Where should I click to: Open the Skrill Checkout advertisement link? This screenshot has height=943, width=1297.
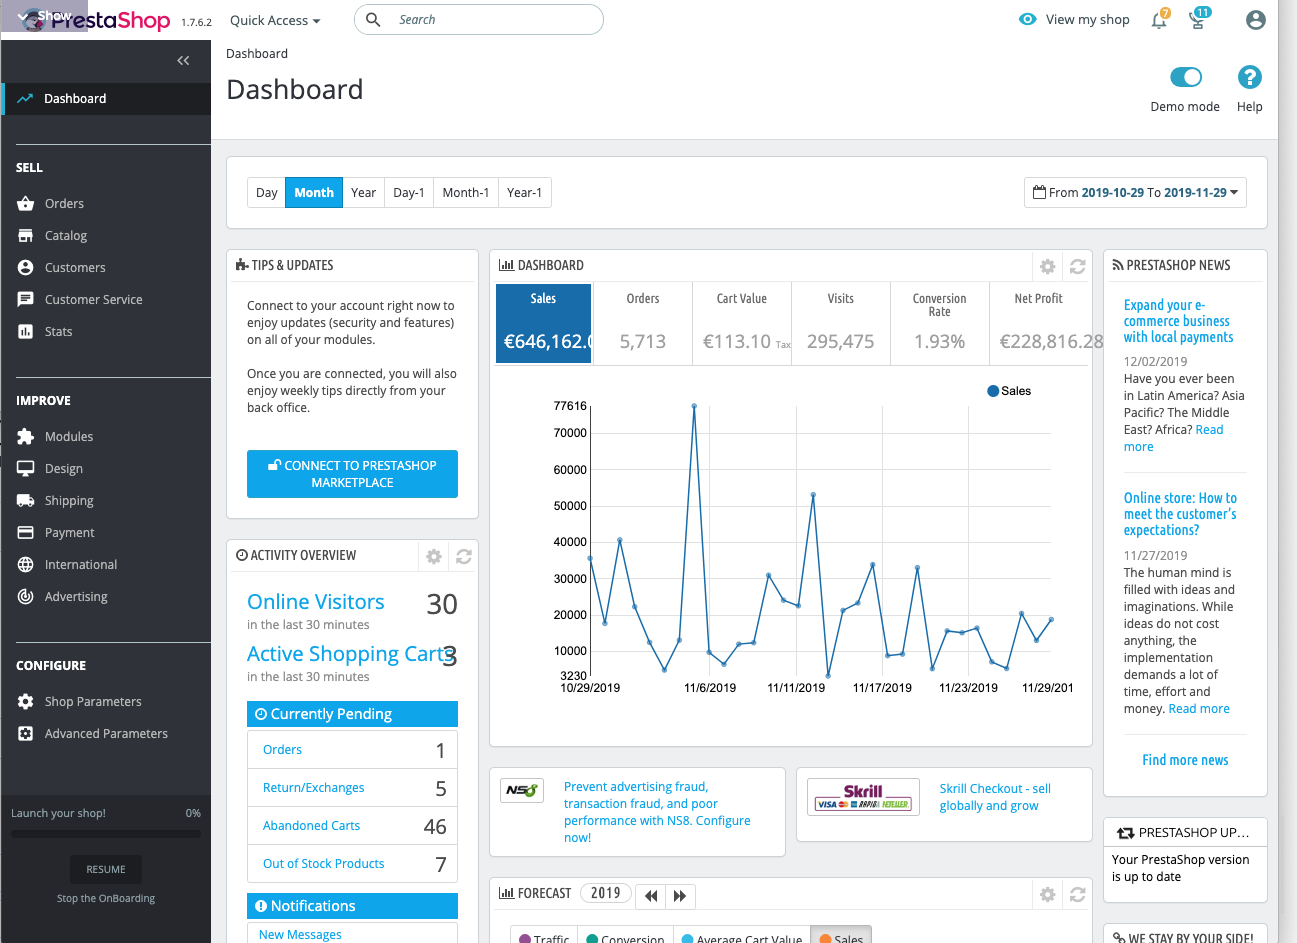click(995, 797)
